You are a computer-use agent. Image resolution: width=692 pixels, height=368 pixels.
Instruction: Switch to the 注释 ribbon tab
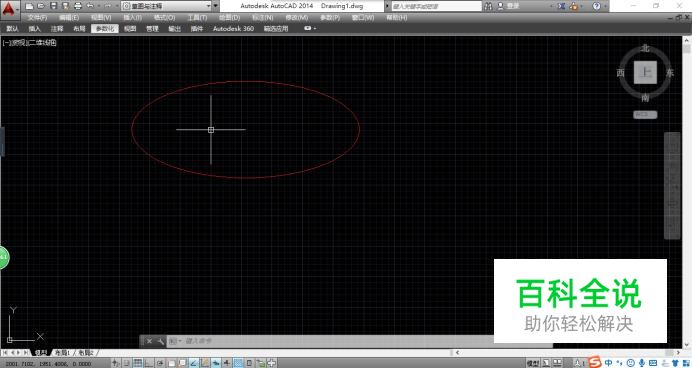tap(57, 29)
